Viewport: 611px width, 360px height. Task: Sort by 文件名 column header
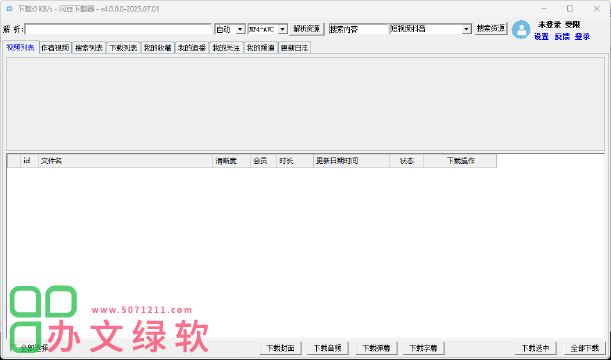coord(125,161)
